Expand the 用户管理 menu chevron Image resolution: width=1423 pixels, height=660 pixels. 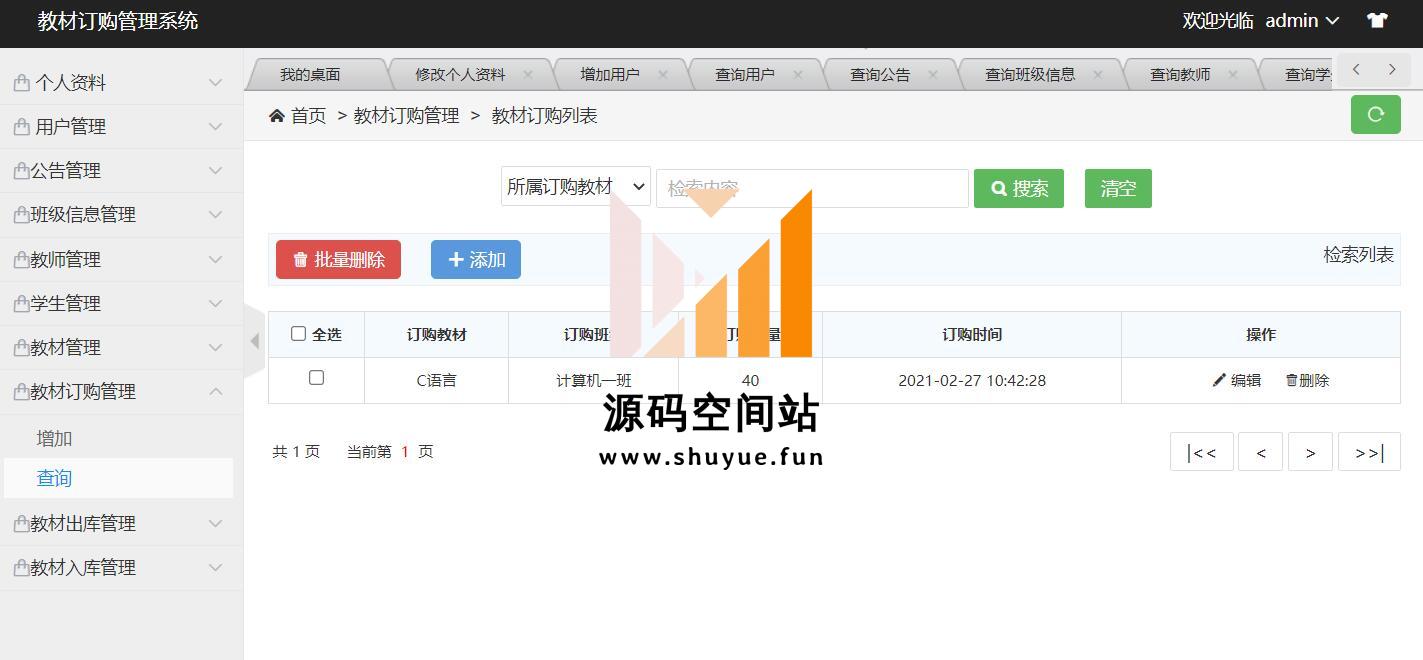tap(215, 127)
